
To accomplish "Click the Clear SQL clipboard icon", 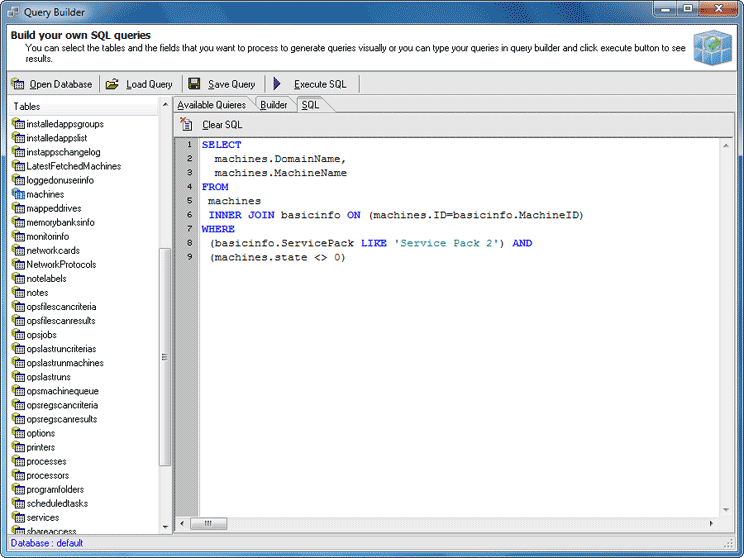I will 187,125.
